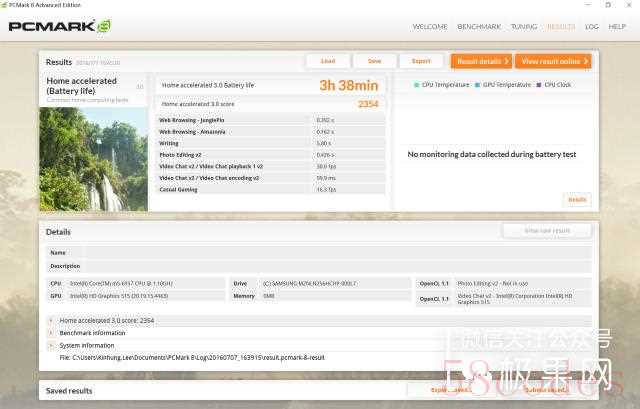
Task: Click the PCMark 8 logo
Action: click(x=59, y=26)
